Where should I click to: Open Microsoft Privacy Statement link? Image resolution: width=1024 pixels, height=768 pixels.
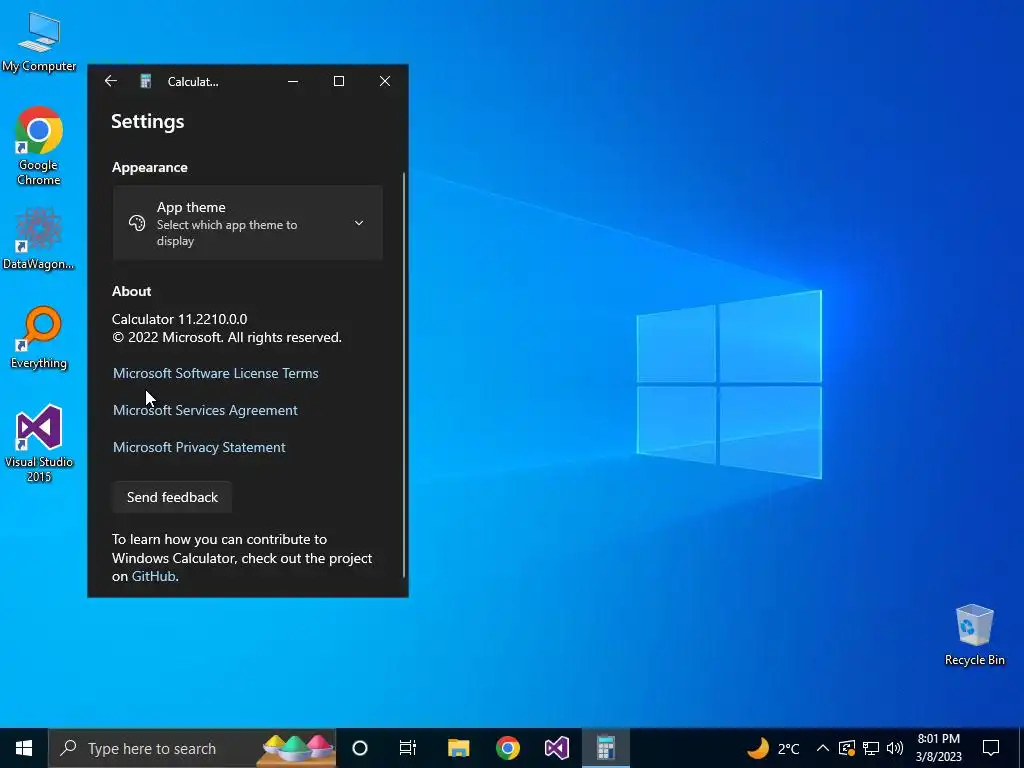[199, 447]
